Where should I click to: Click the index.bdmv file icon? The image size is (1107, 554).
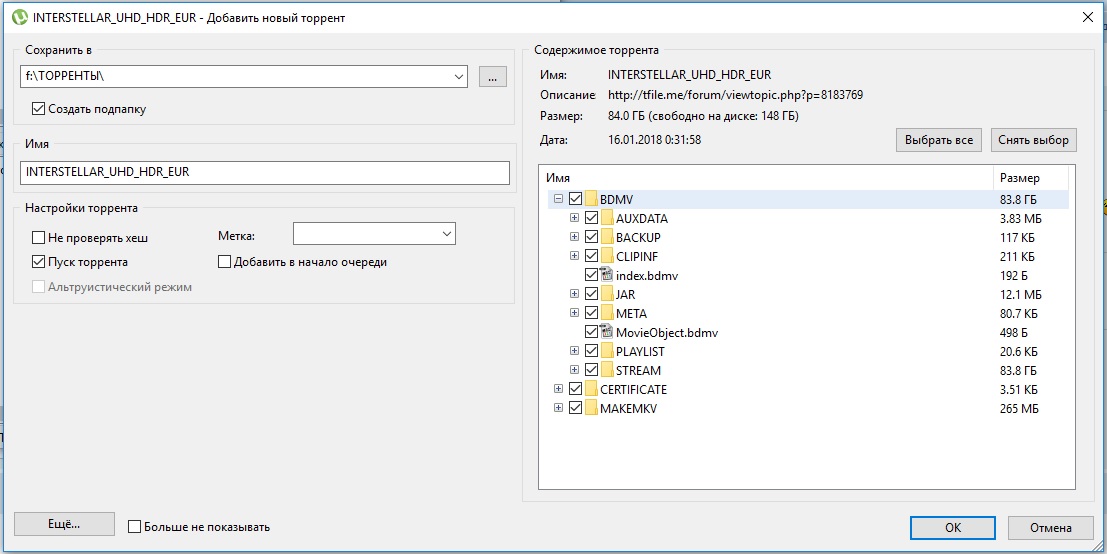[606, 275]
